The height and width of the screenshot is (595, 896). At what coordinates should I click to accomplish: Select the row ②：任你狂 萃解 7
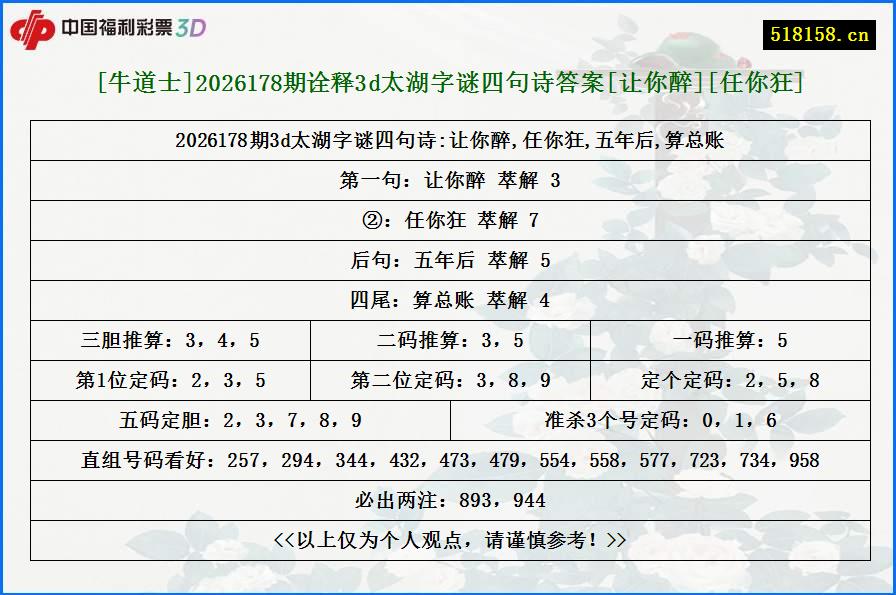click(x=450, y=221)
